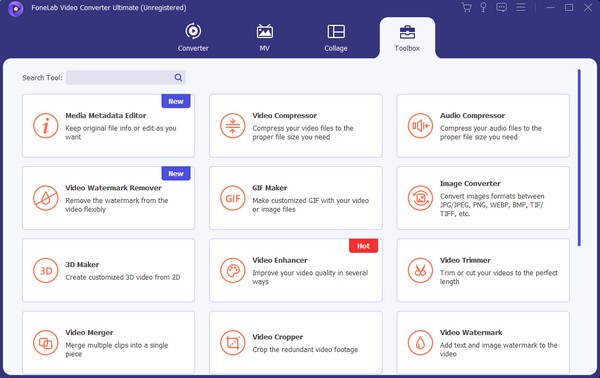600x378 pixels.
Task: Focus the Search Tool input field
Action: 126,78
